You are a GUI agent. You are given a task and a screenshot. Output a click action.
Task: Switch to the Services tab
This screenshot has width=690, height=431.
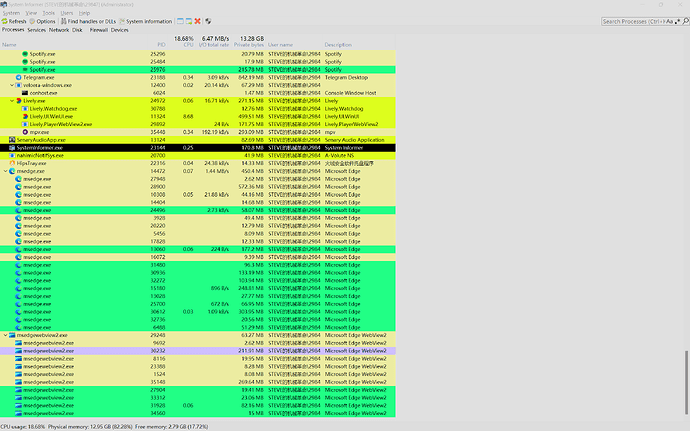click(37, 30)
